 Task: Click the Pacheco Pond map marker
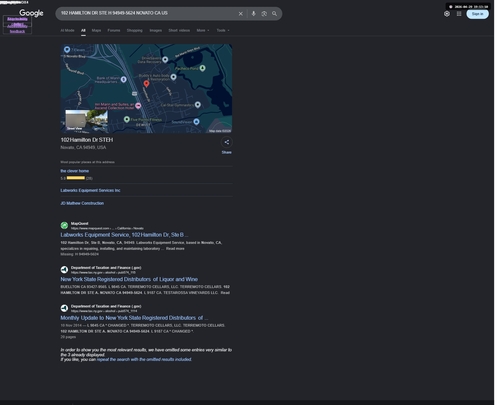(202, 68)
